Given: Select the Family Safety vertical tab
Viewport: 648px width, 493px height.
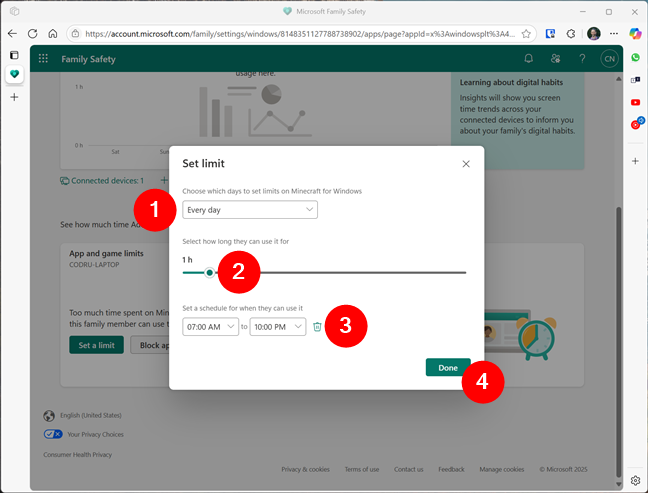Looking at the screenshot, I should point(14,74).
